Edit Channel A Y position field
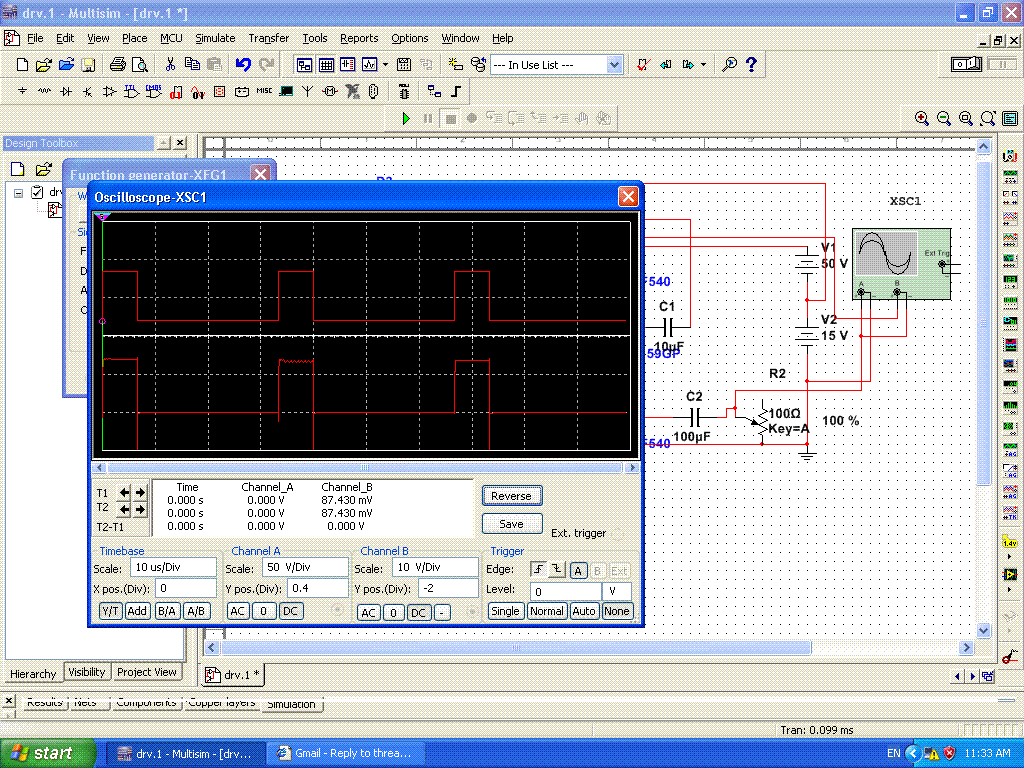Image resolution: width=1024 pixels, height=768 pixels. click(317, 588)
